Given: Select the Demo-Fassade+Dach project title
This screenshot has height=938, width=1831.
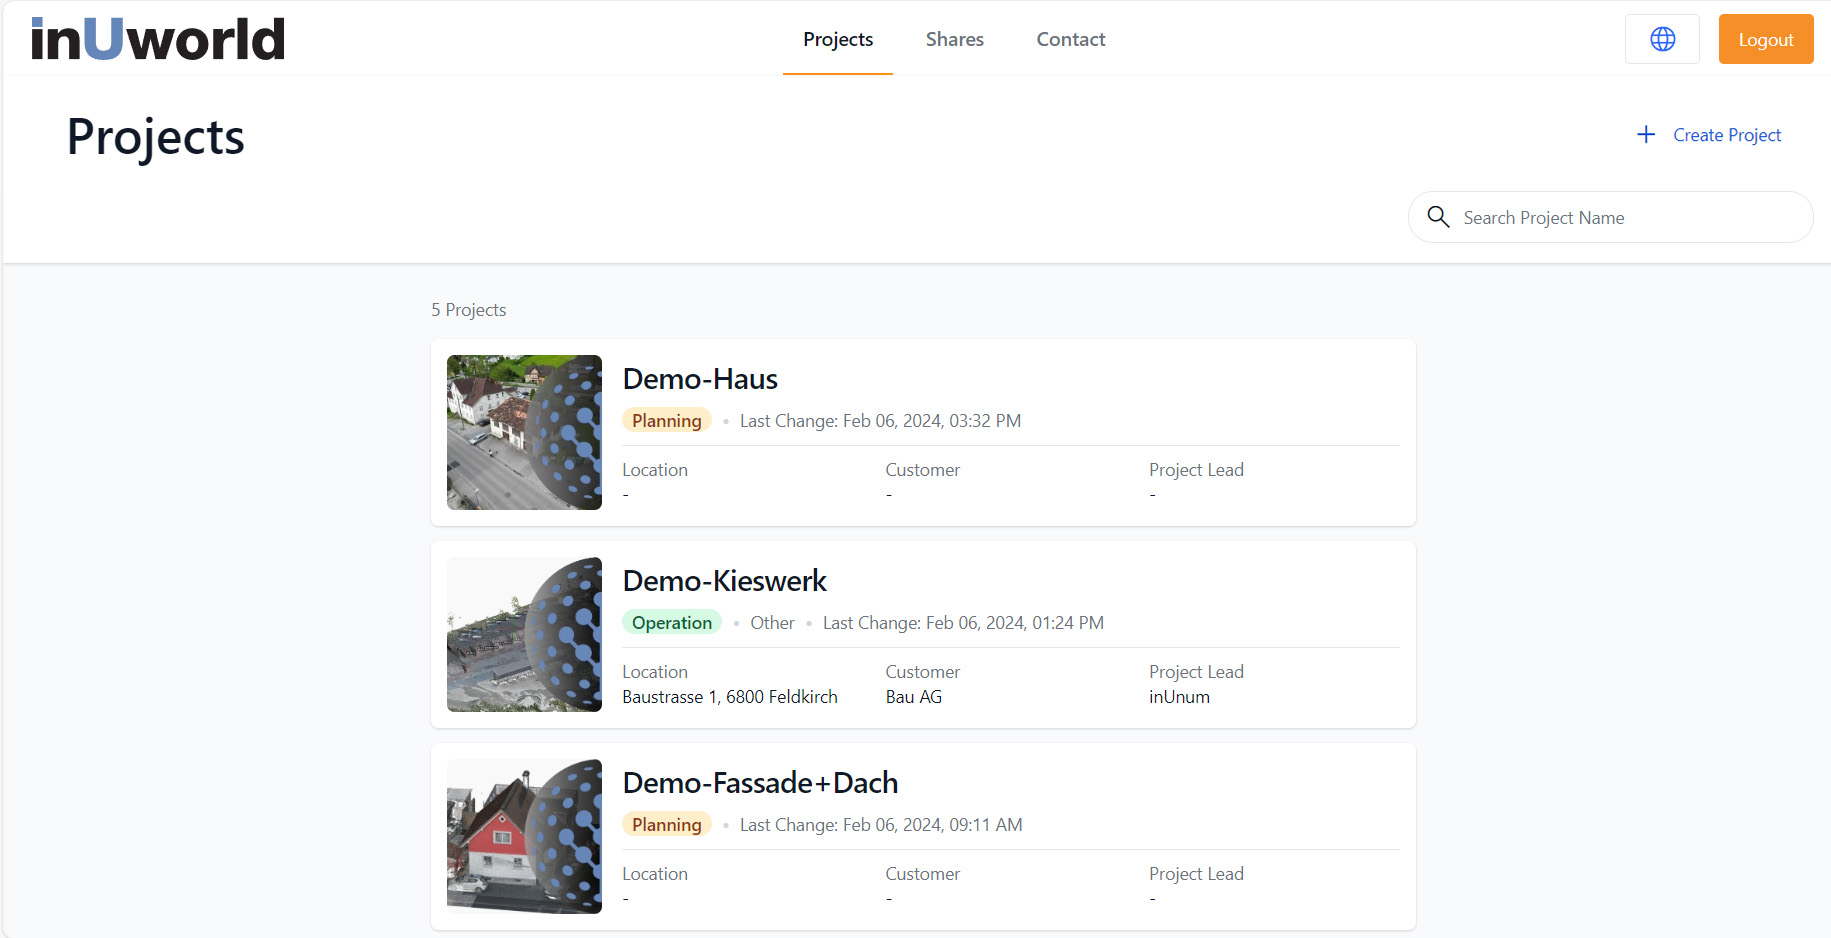Looking at the screenshot, I should coord(760,783).
